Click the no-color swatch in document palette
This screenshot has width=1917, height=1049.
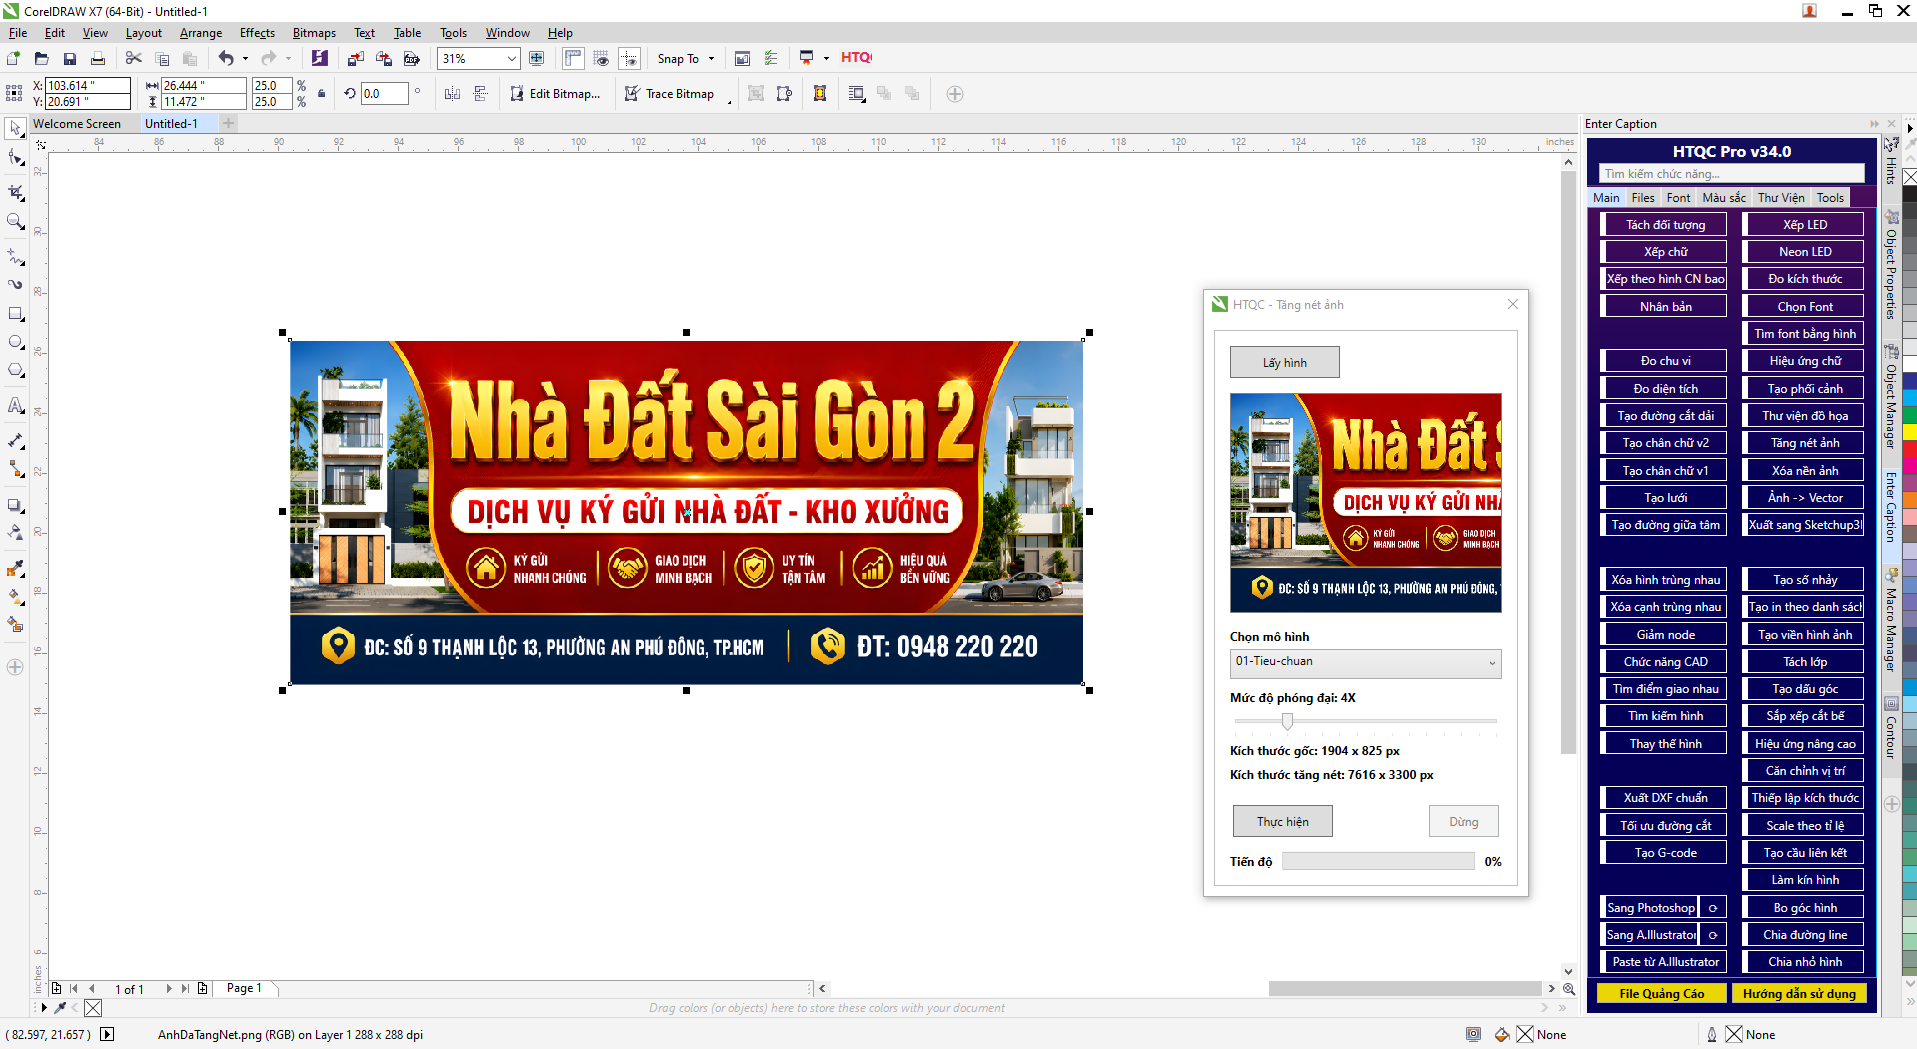(x=93, y=1008)
